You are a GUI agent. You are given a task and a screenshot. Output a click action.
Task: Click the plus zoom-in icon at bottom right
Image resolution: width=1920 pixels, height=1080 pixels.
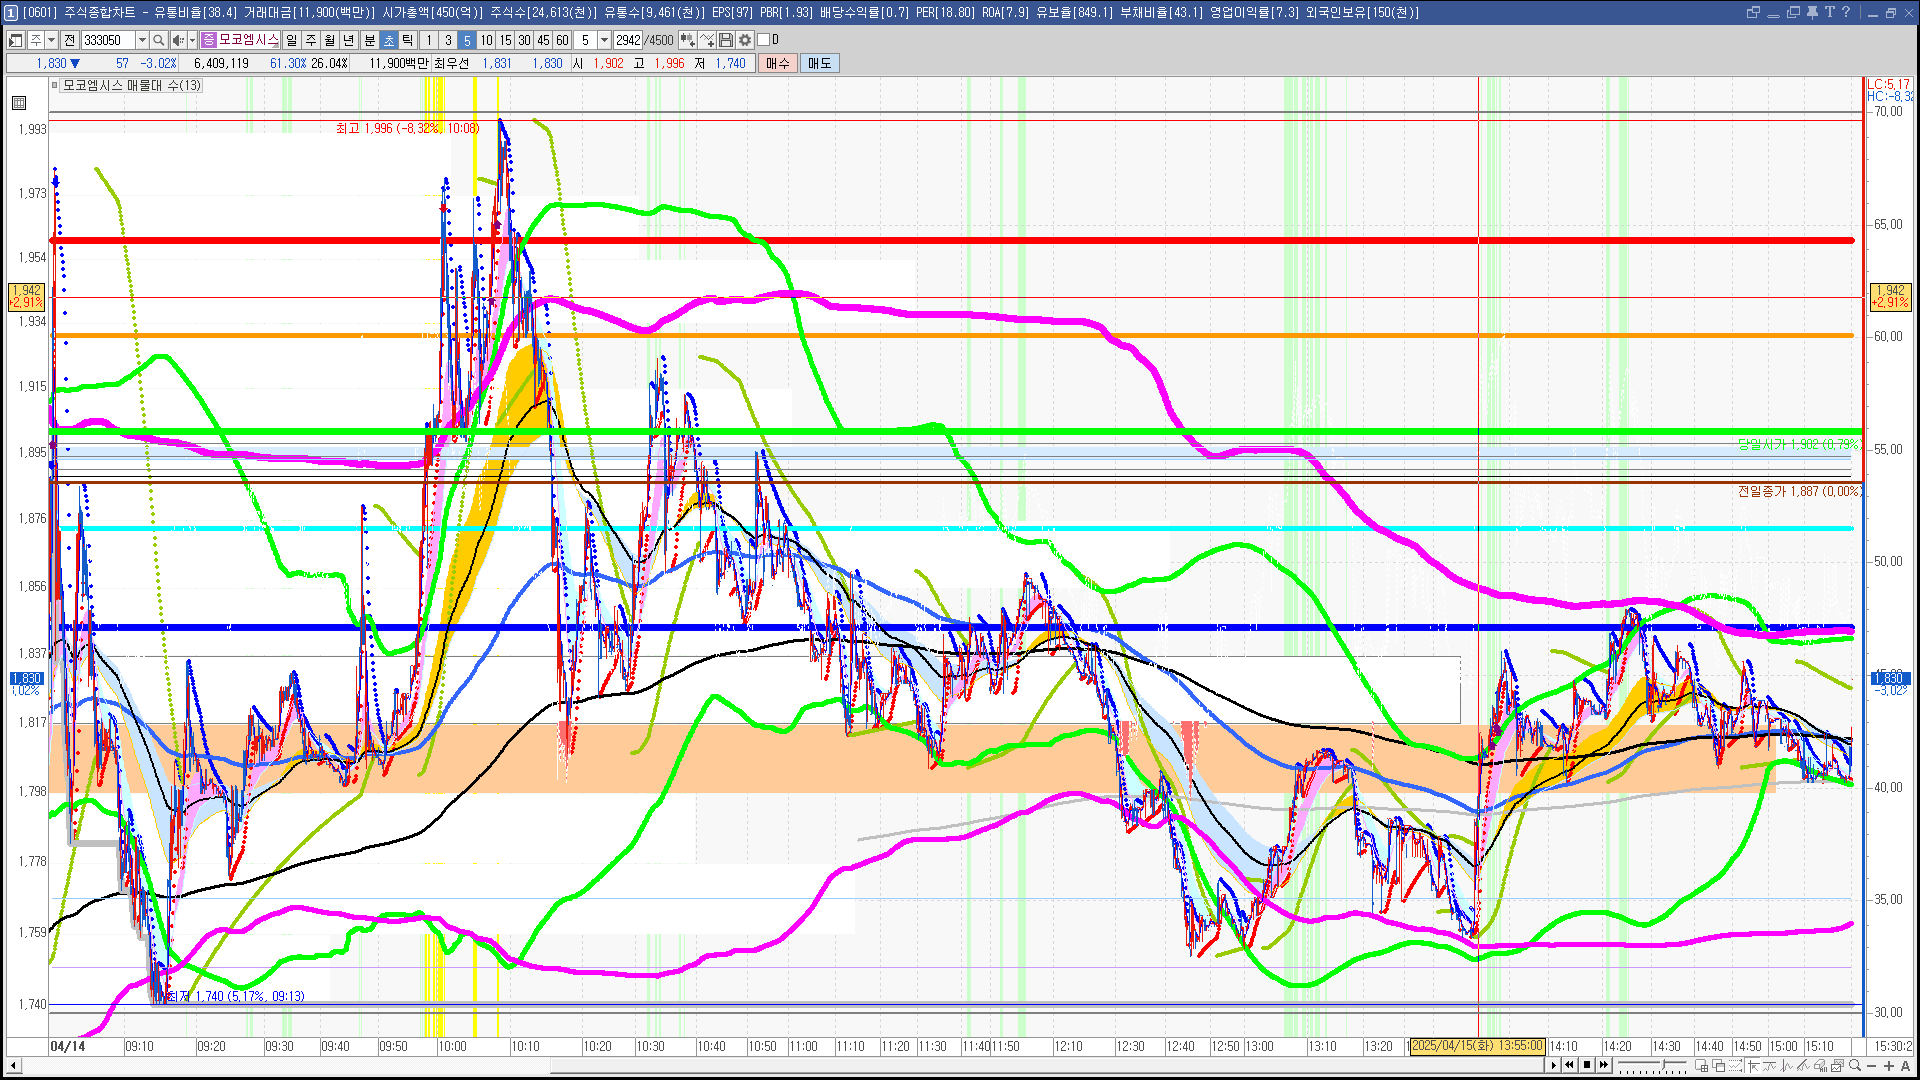[x=1889, y=1066]
